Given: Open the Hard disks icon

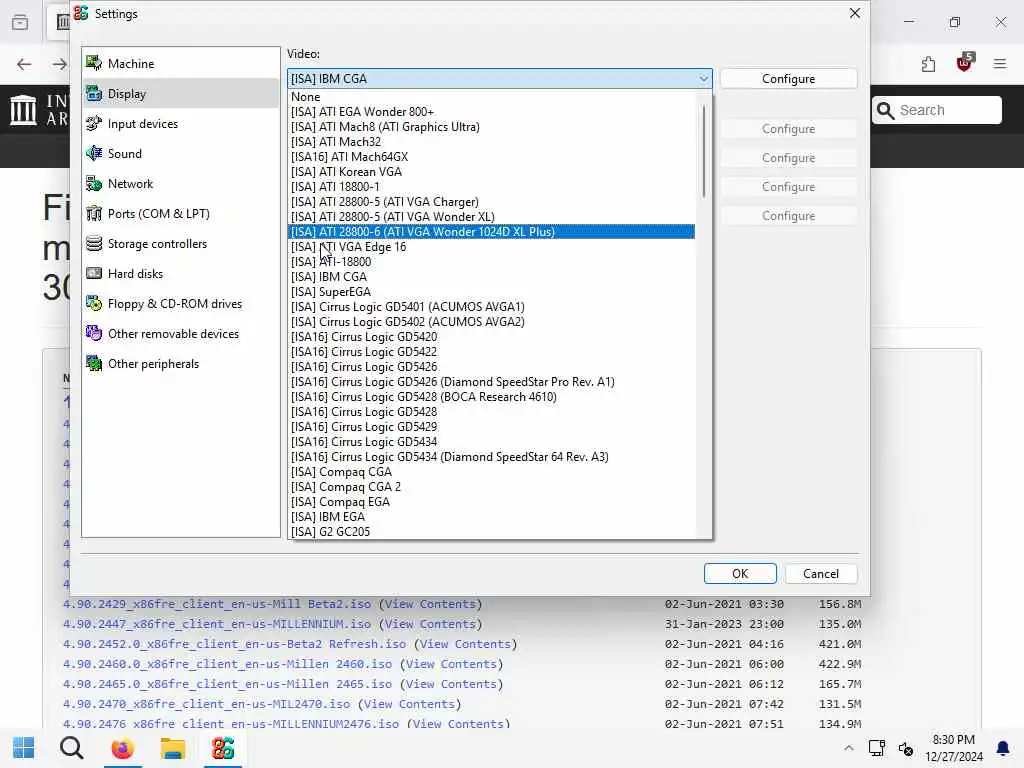Looking at the screenshot, I should click(x=94, y=274).
